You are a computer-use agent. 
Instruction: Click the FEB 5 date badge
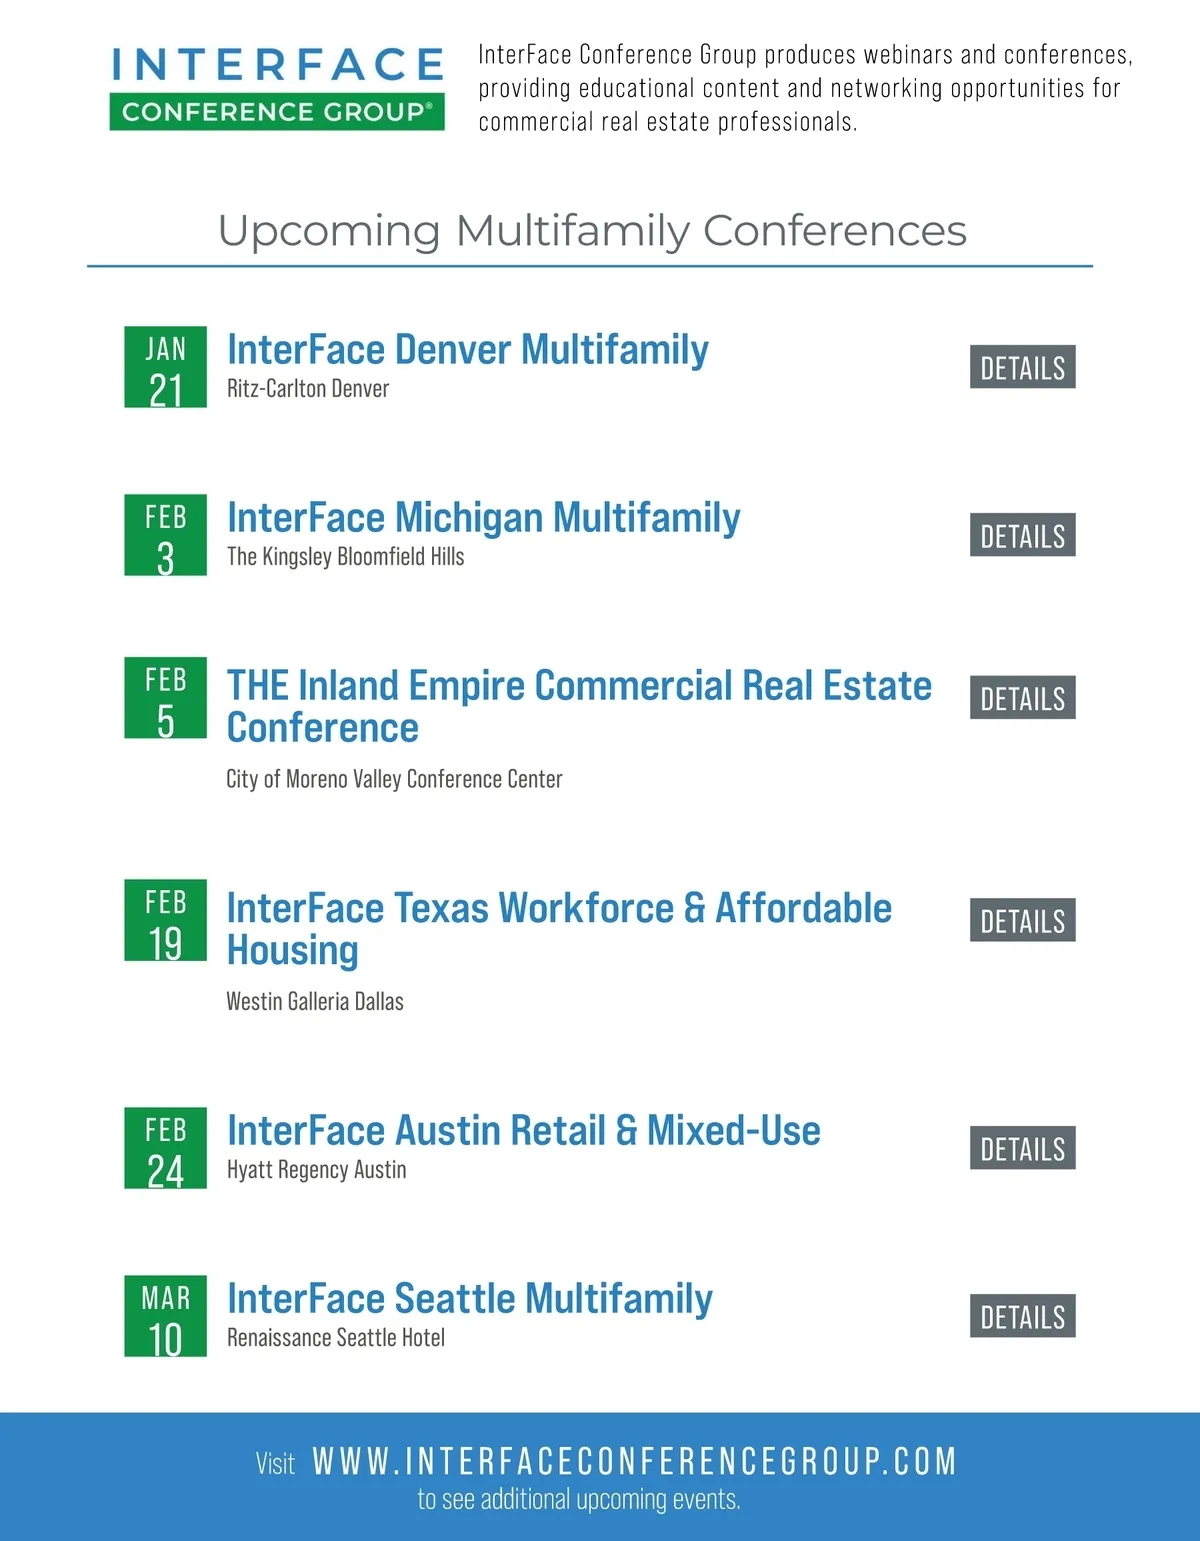click(165, 698)
